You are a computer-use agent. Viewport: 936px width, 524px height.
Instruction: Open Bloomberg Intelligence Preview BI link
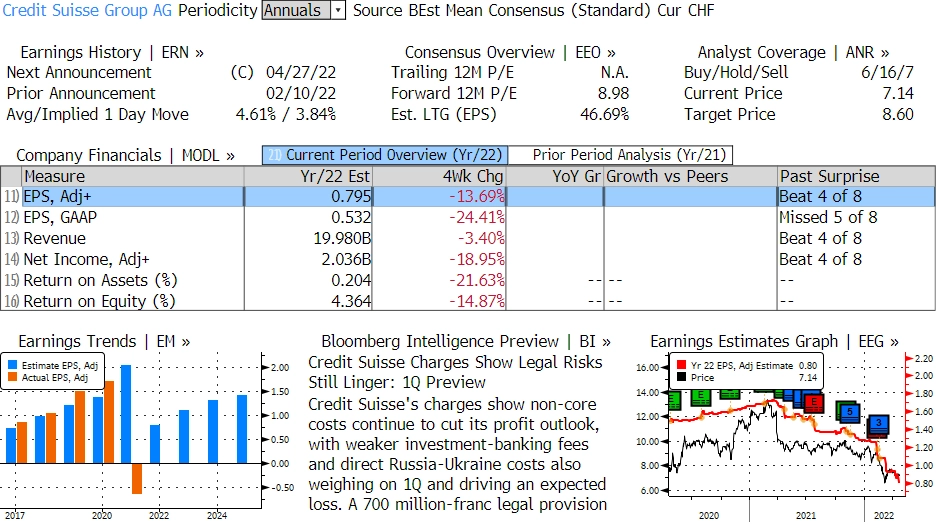[x=466, y=341]
